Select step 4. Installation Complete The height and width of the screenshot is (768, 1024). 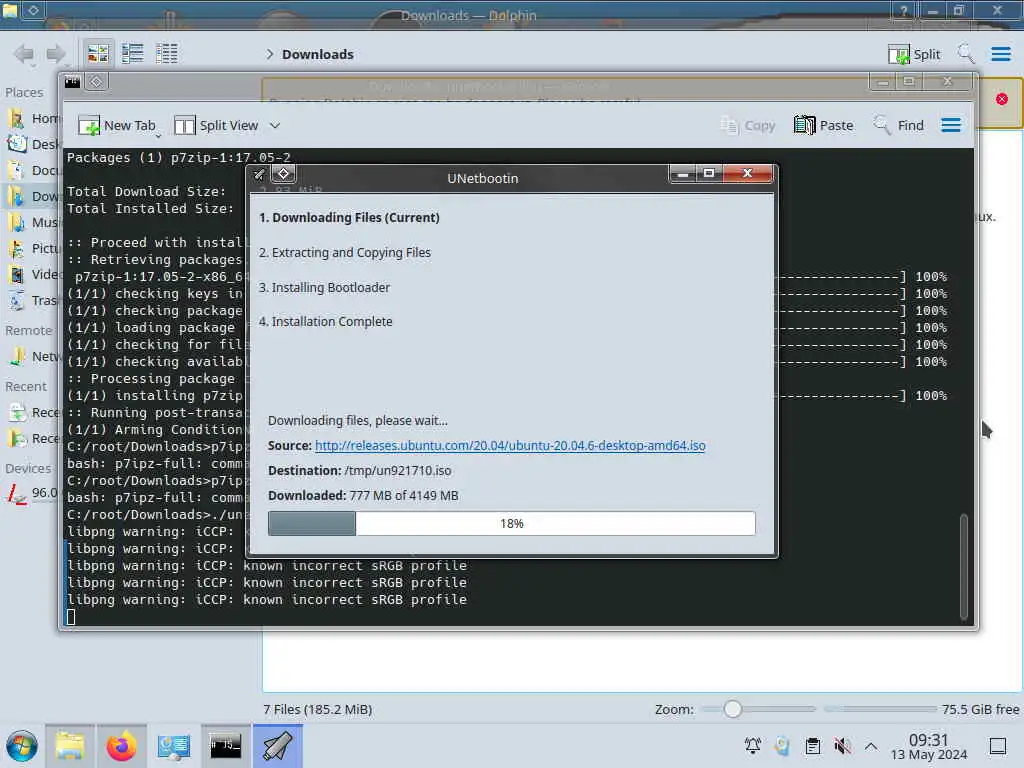[x=326, y=321]
